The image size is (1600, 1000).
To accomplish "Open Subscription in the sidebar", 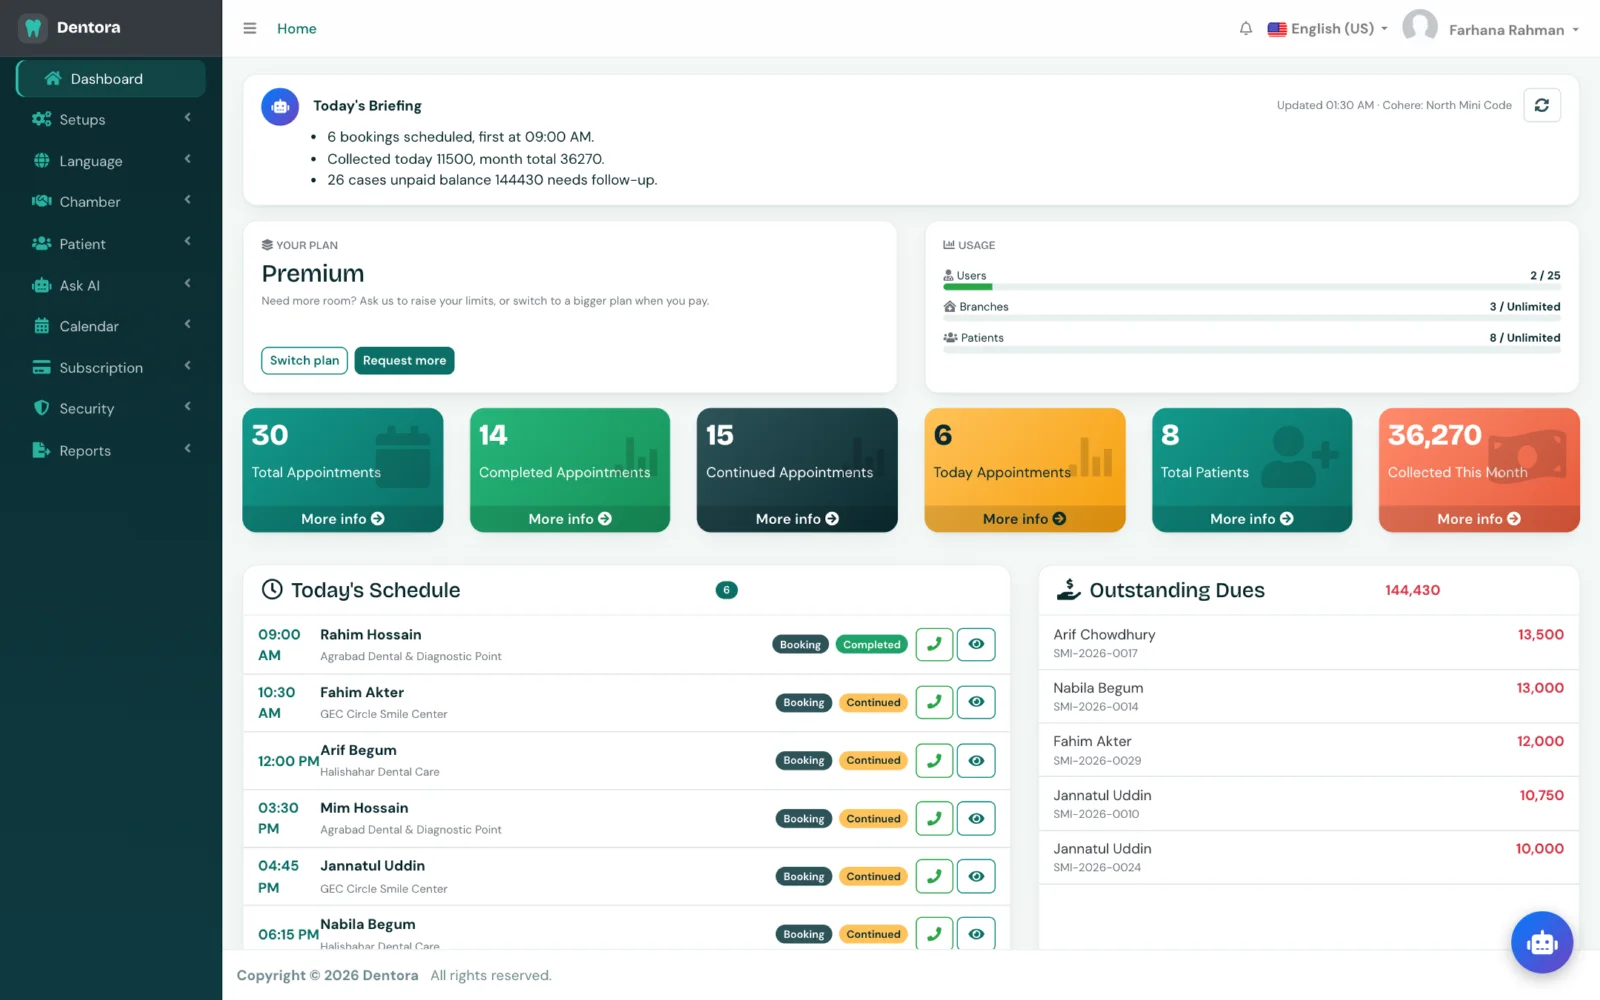I will point(111,367).
